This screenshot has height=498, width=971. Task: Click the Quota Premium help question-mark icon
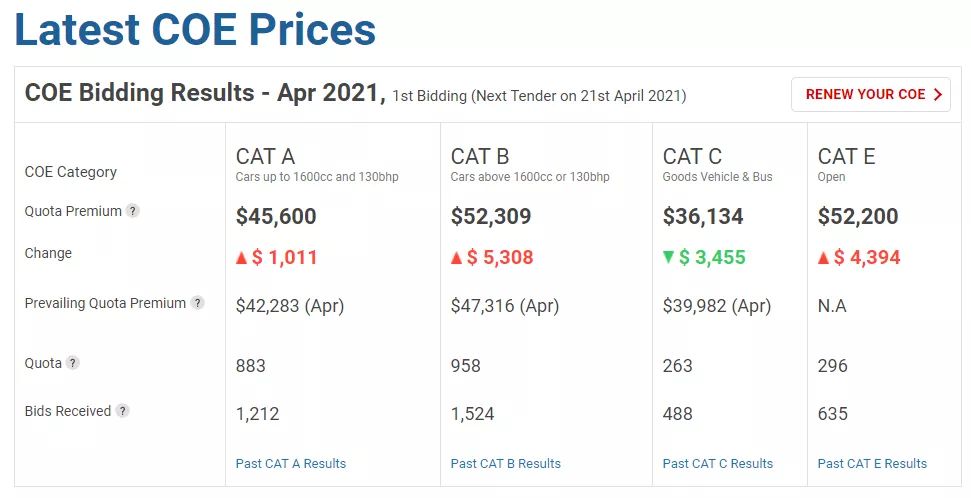tap(133, 211)
